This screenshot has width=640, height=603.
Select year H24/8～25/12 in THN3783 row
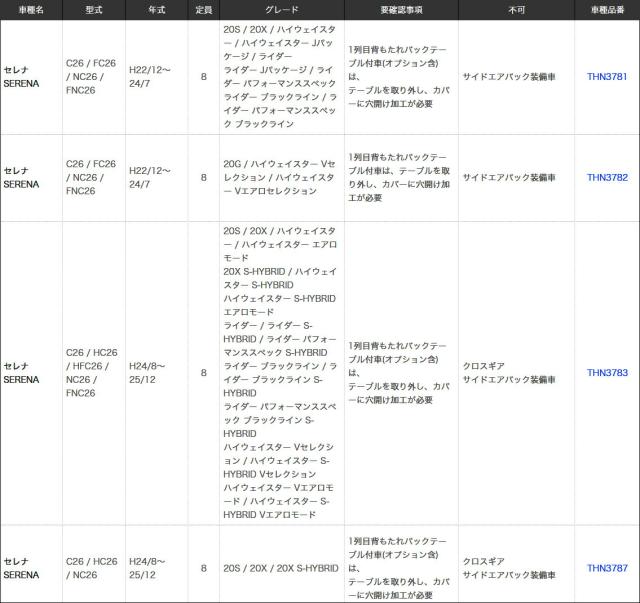[x=147, y=373]
